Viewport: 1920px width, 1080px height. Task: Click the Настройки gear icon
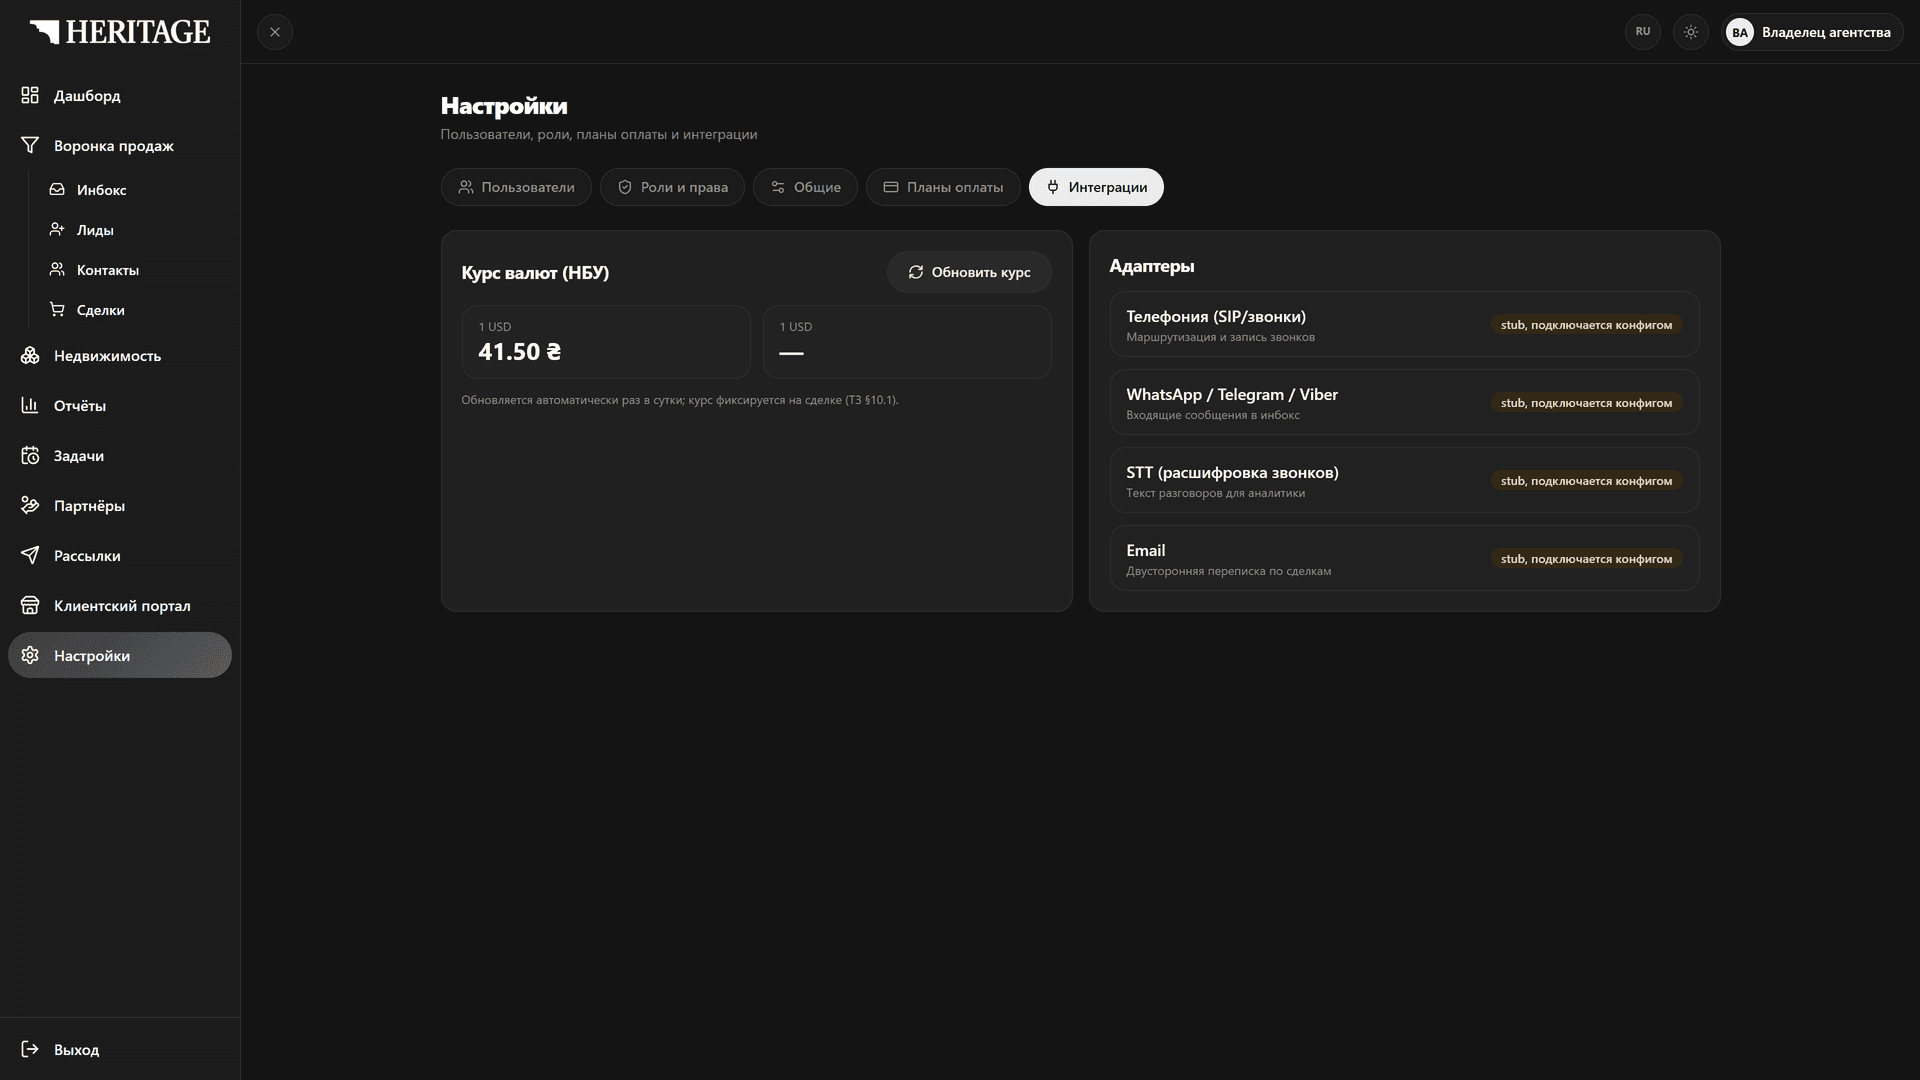coord(30,655)
